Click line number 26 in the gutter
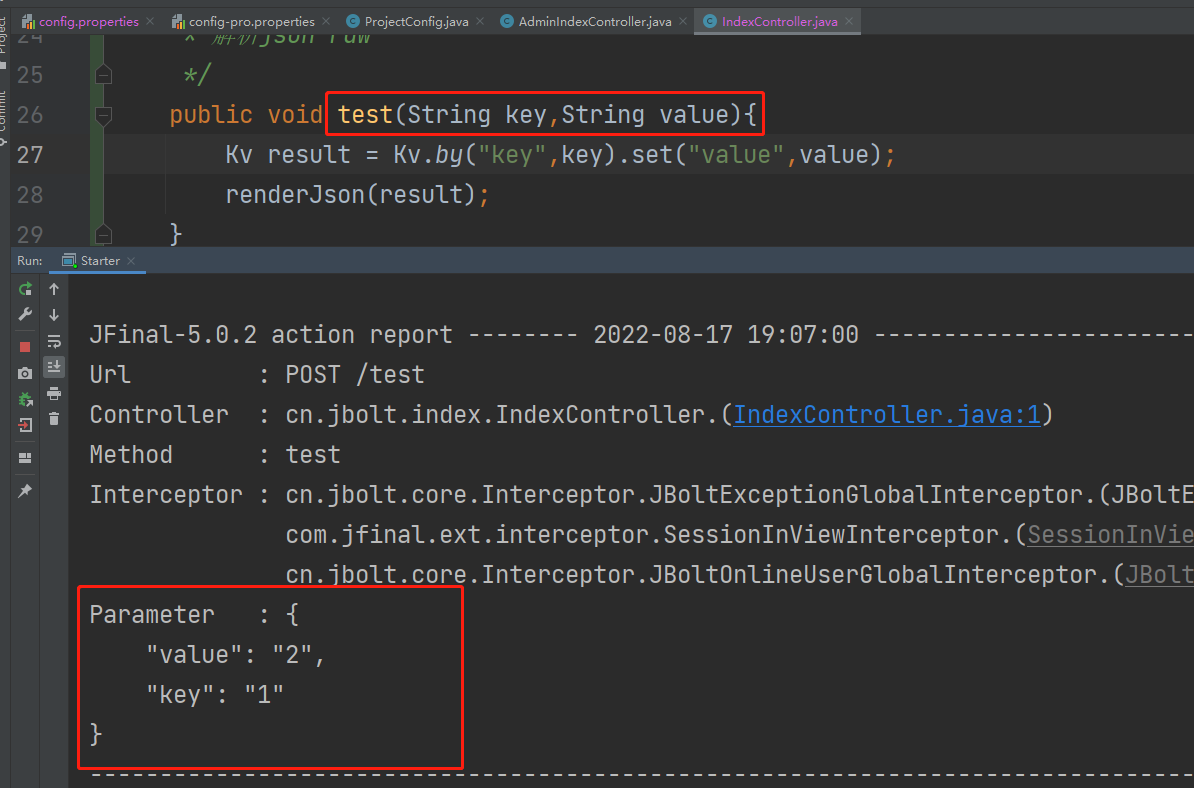 point(30,115)
